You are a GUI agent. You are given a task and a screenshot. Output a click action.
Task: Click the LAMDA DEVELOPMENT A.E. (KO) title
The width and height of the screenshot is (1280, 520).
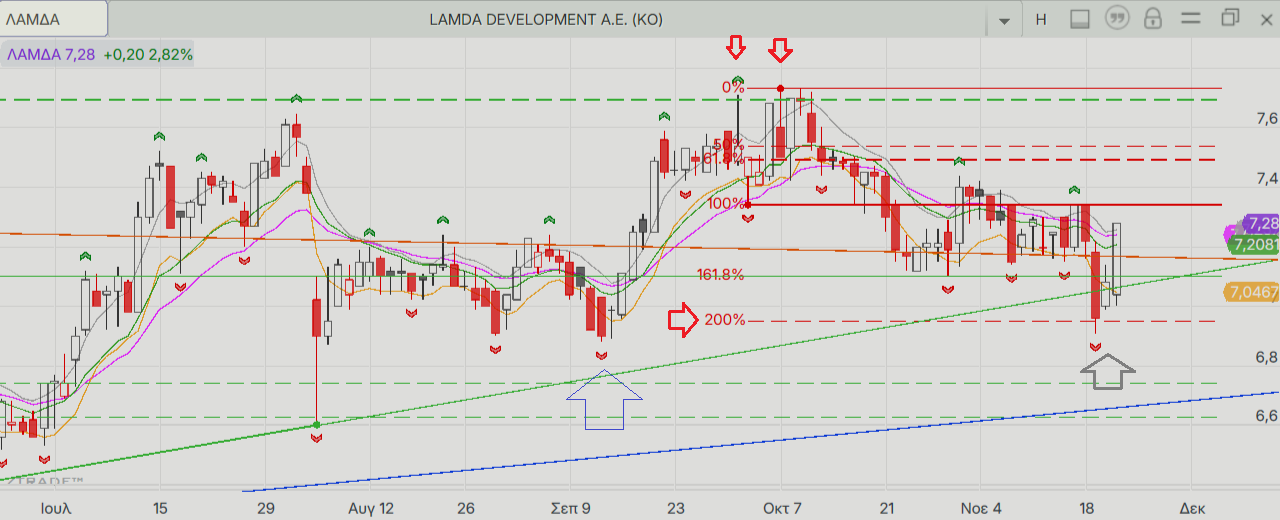tap(546, 19)
